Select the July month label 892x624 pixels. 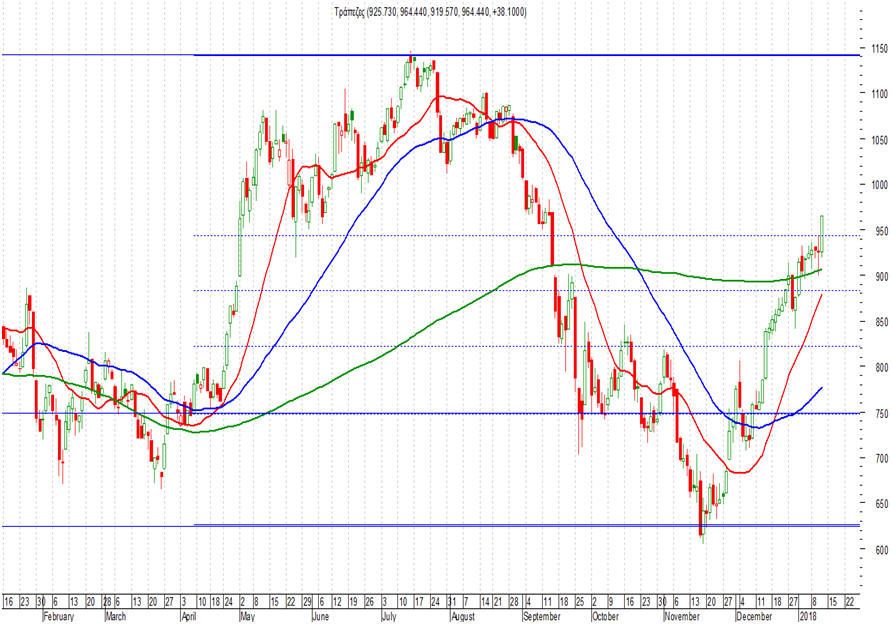[x=389, y=617]
